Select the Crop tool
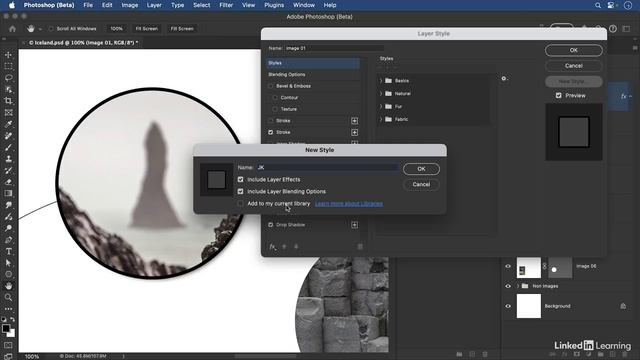Image resolution: width=640 pixels, height=360 pixels. pos(8,101)
